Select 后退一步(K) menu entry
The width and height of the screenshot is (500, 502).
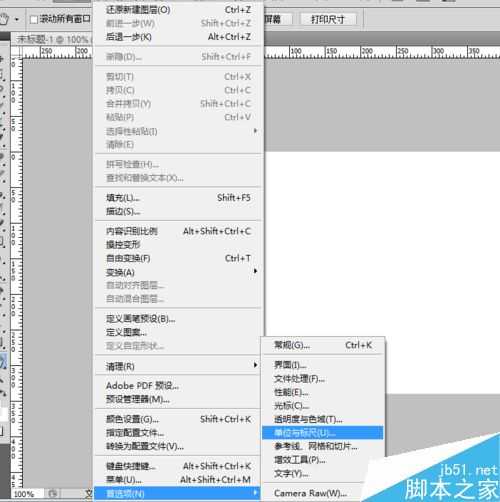pyautogui.click(x=178, y=37)
